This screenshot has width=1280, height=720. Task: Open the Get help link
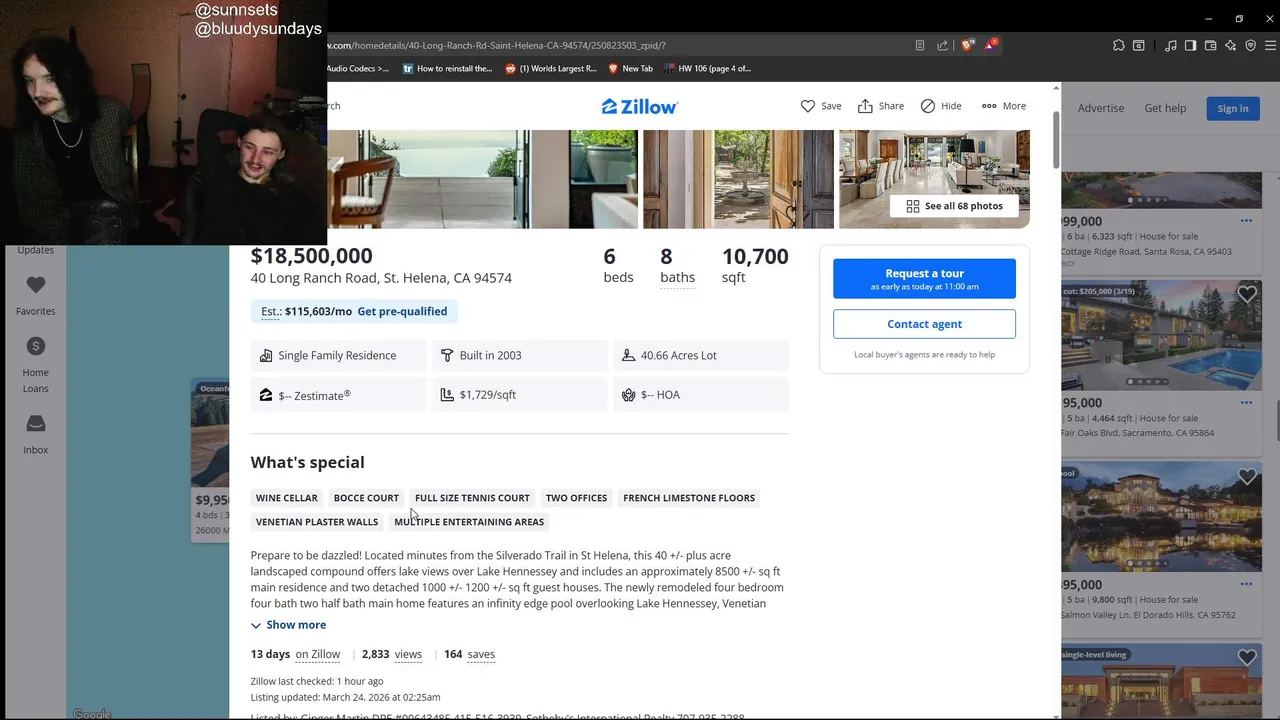click(x=1165, y=108)
